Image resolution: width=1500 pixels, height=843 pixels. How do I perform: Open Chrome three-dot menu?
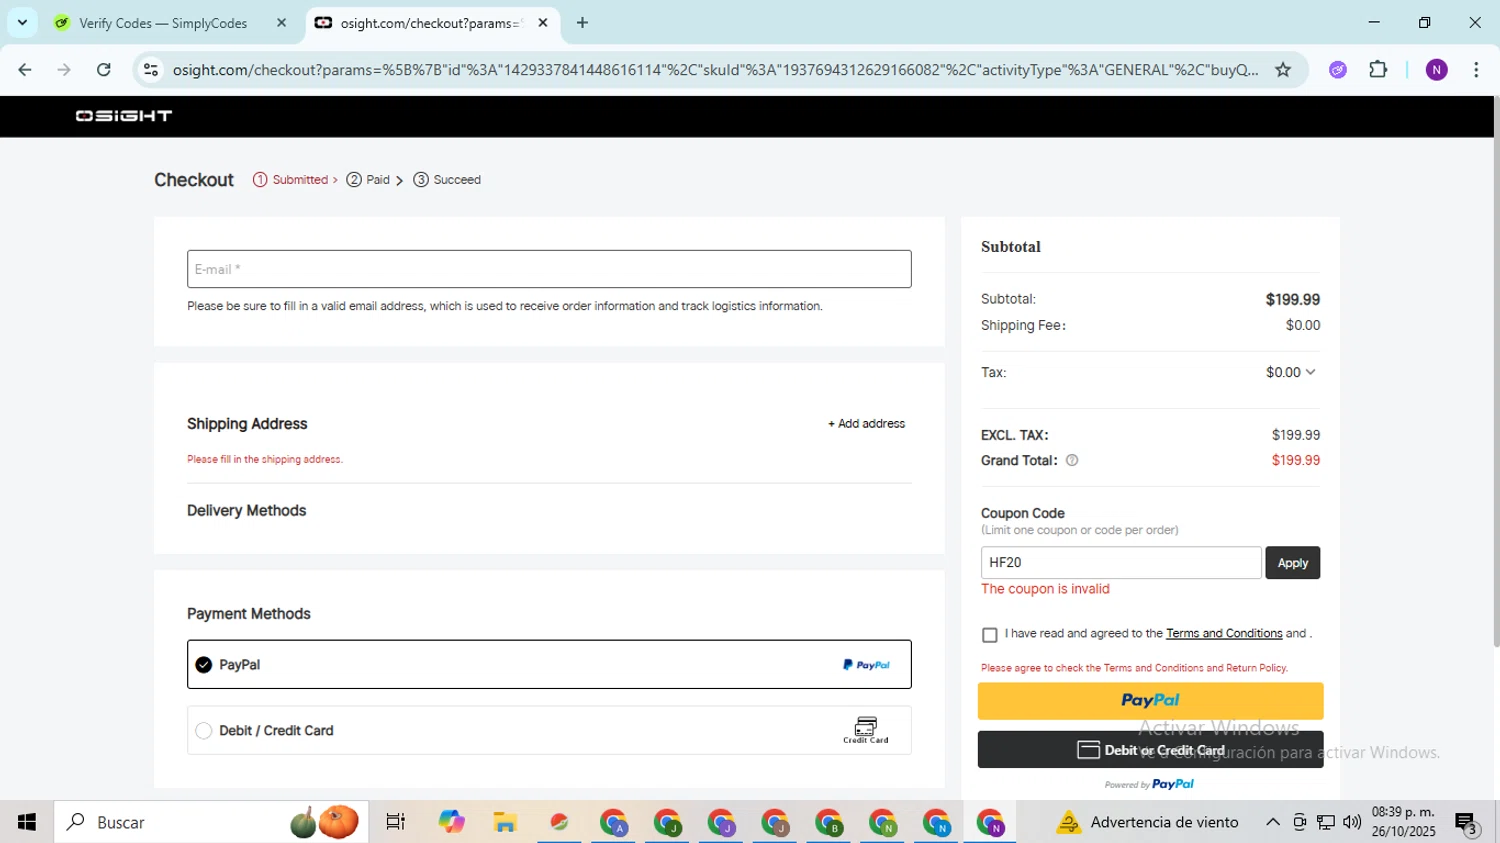click(1476, 70)
